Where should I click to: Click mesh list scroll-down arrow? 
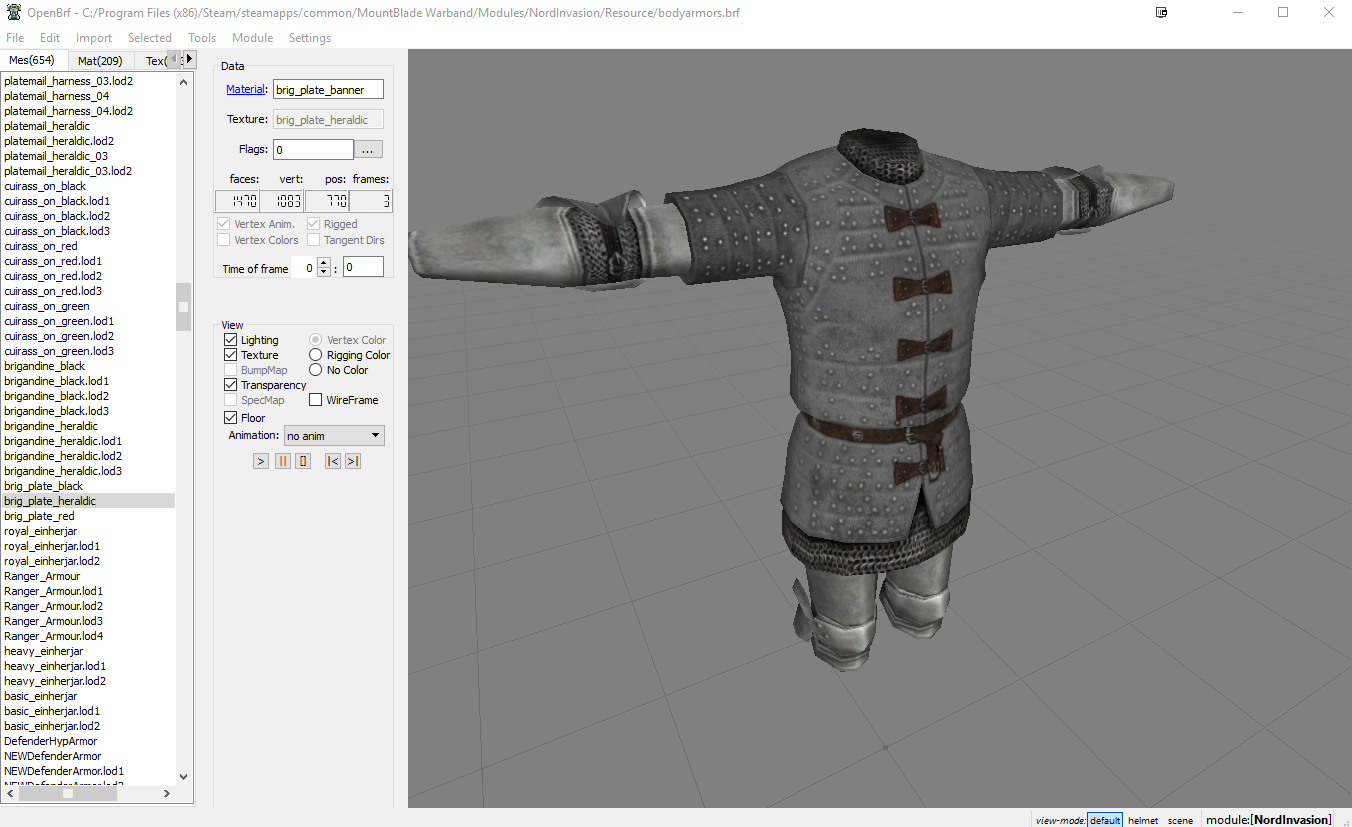pyautogui.click(x=183, y=776)
